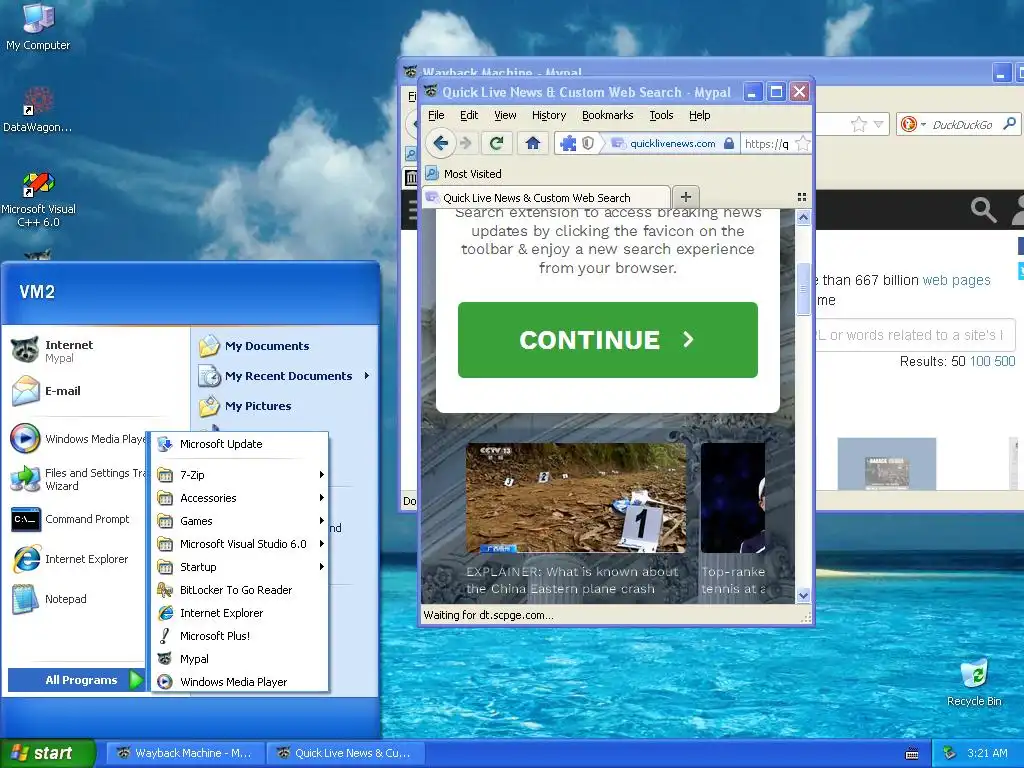
Task: Click the vertical scrollbar thumb in Quick Live News
Action: (x=803, y=288)
